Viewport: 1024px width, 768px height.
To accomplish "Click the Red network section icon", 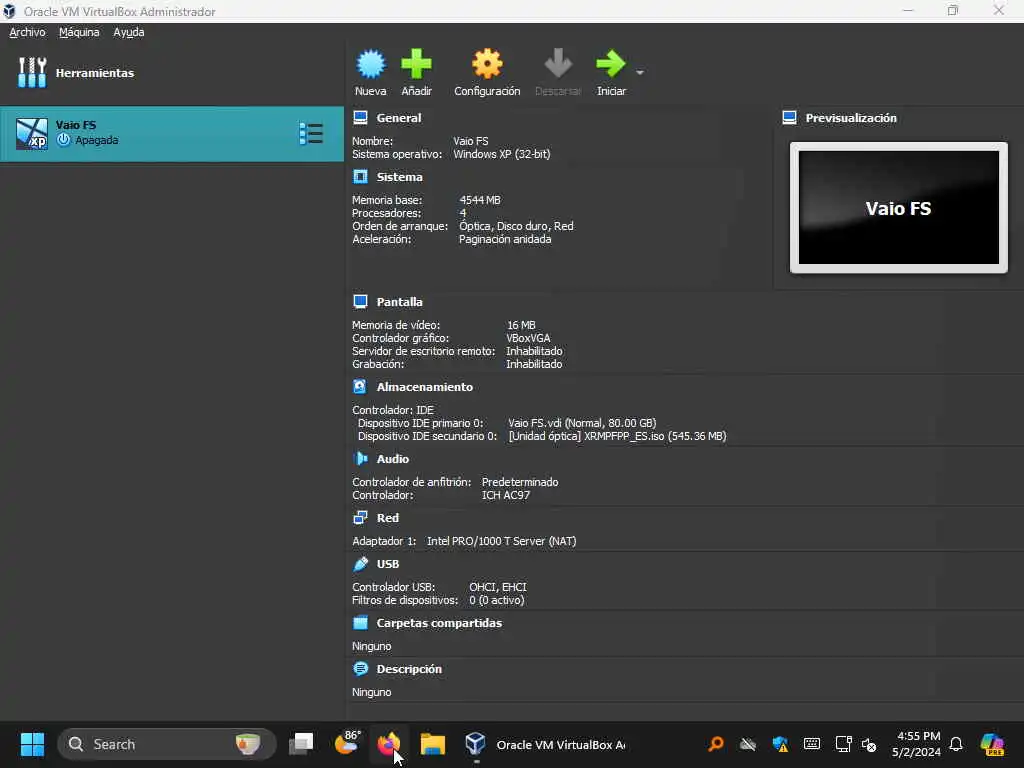I will (360, 517).
